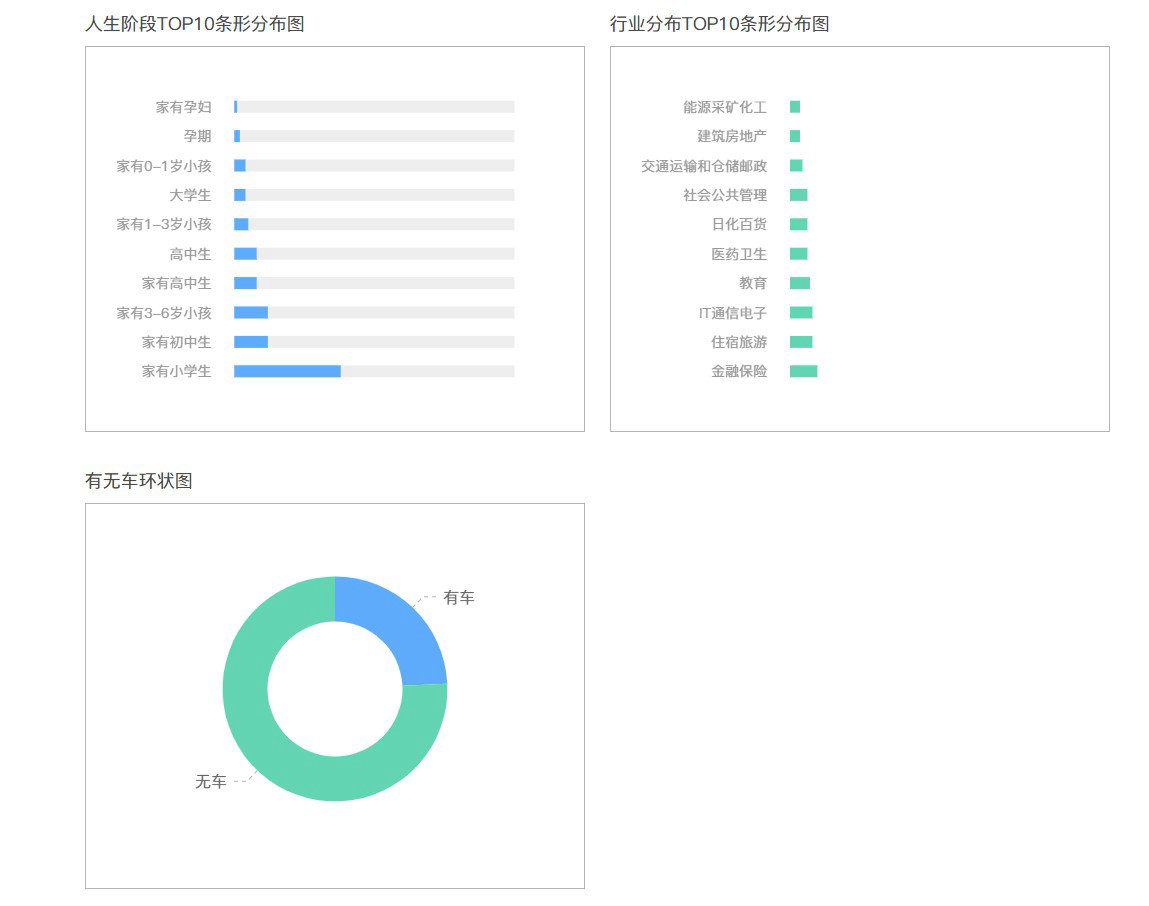Select the 医药卫生 label
The image size is (1149, 906).
tap(739, 254)
